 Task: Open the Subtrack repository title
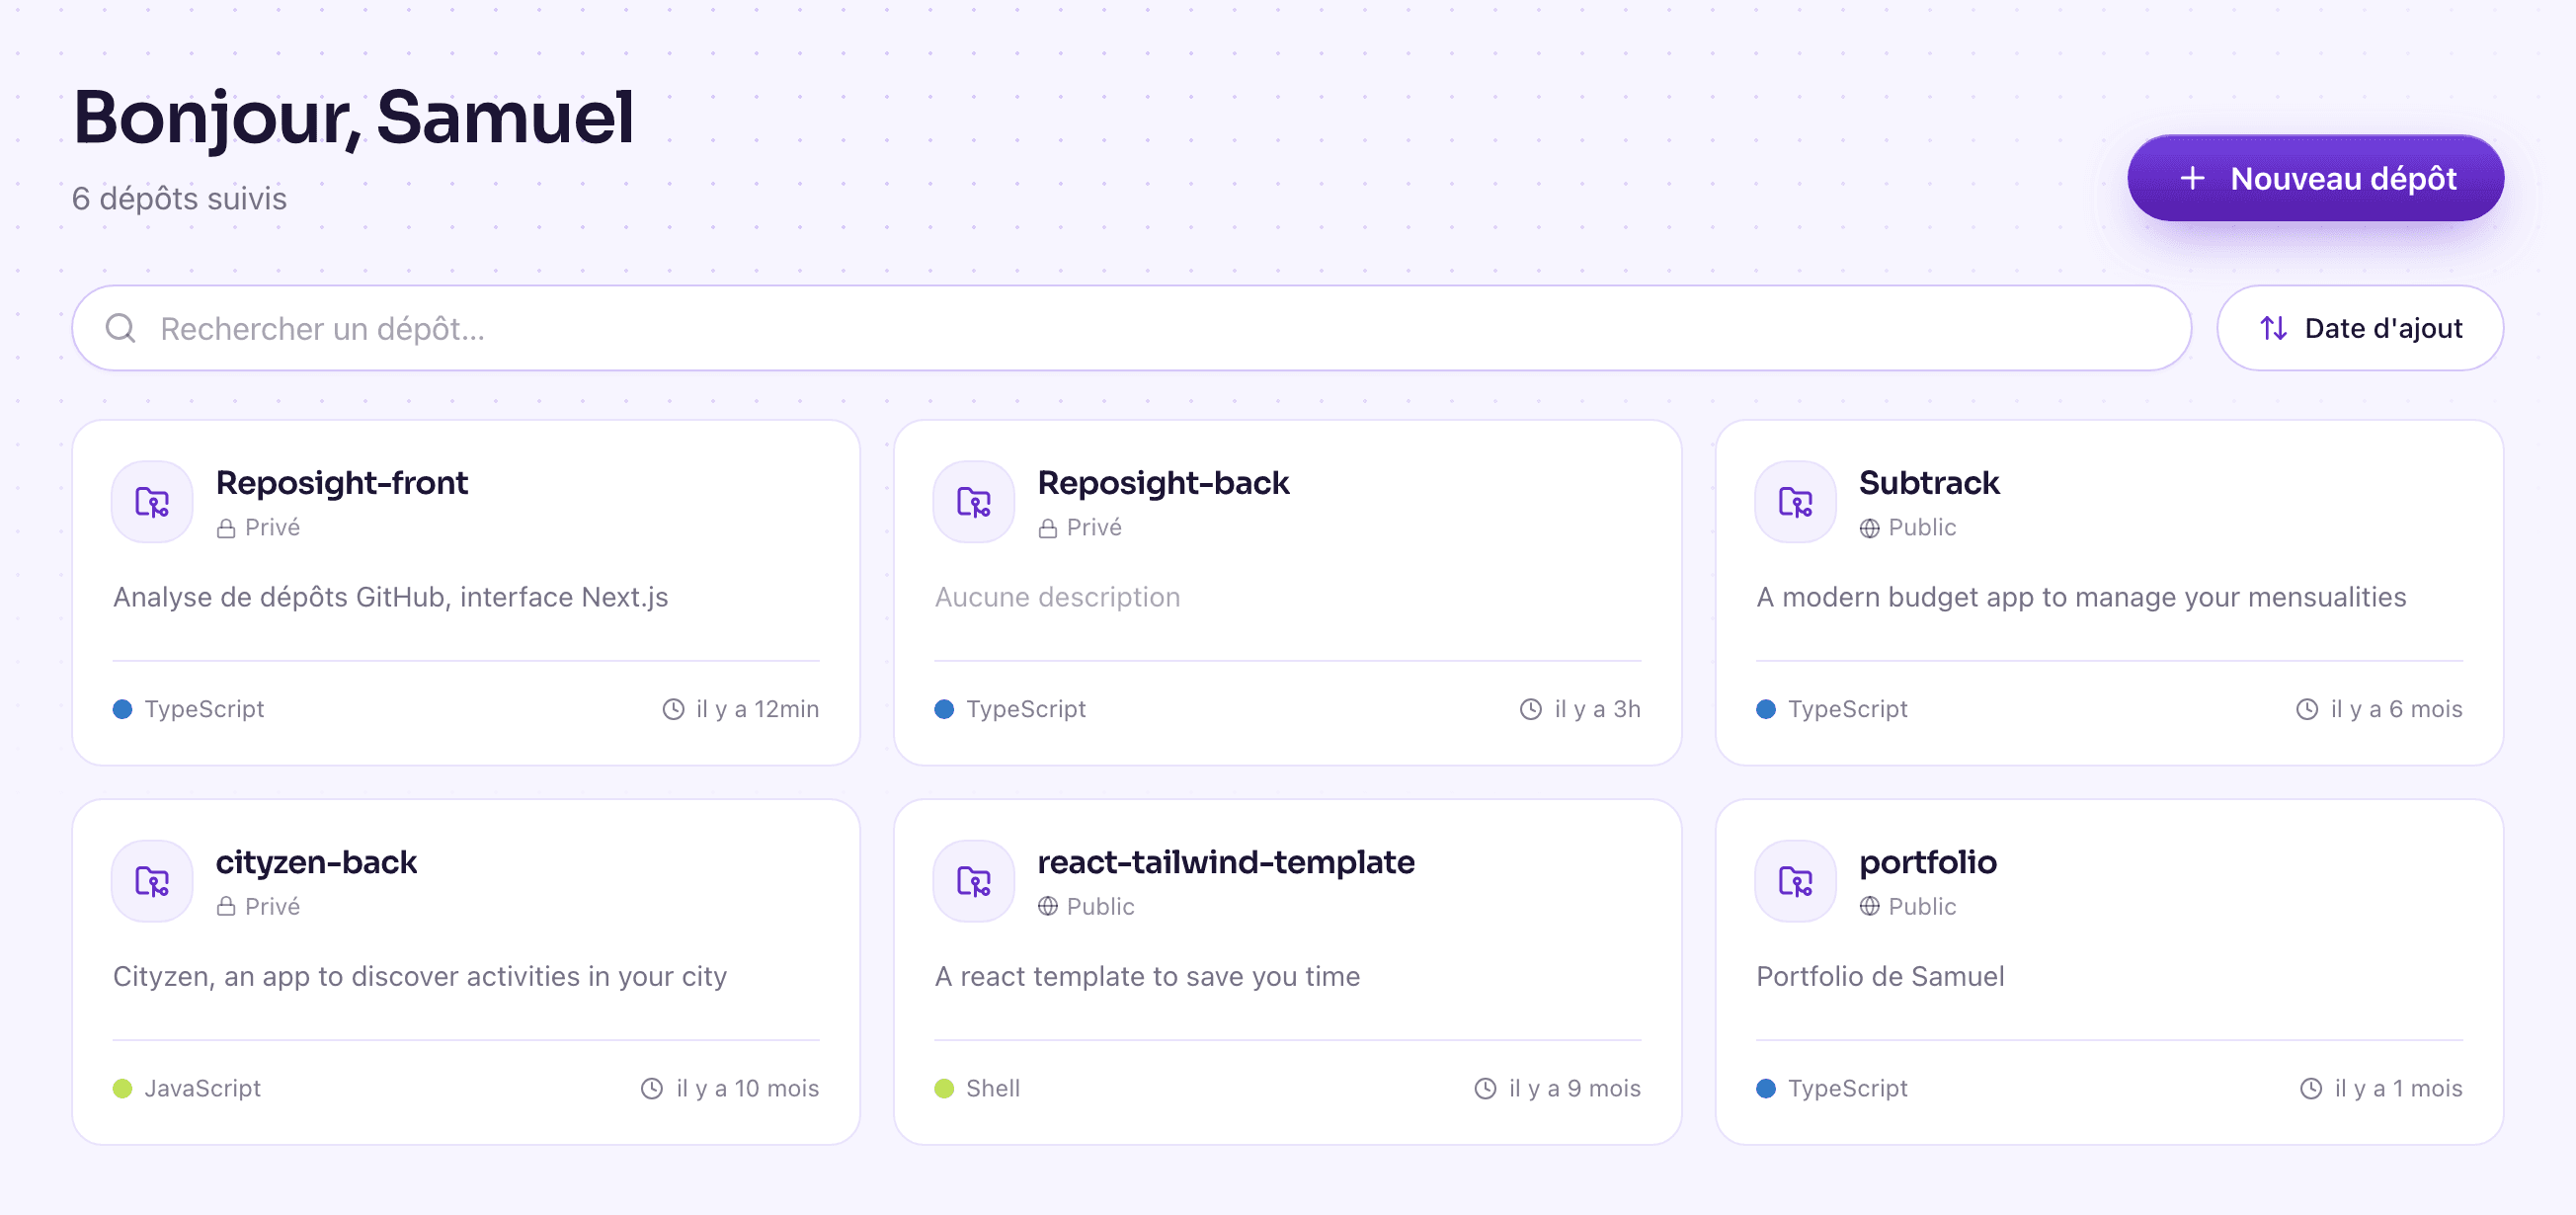(x=1928, y=483)
